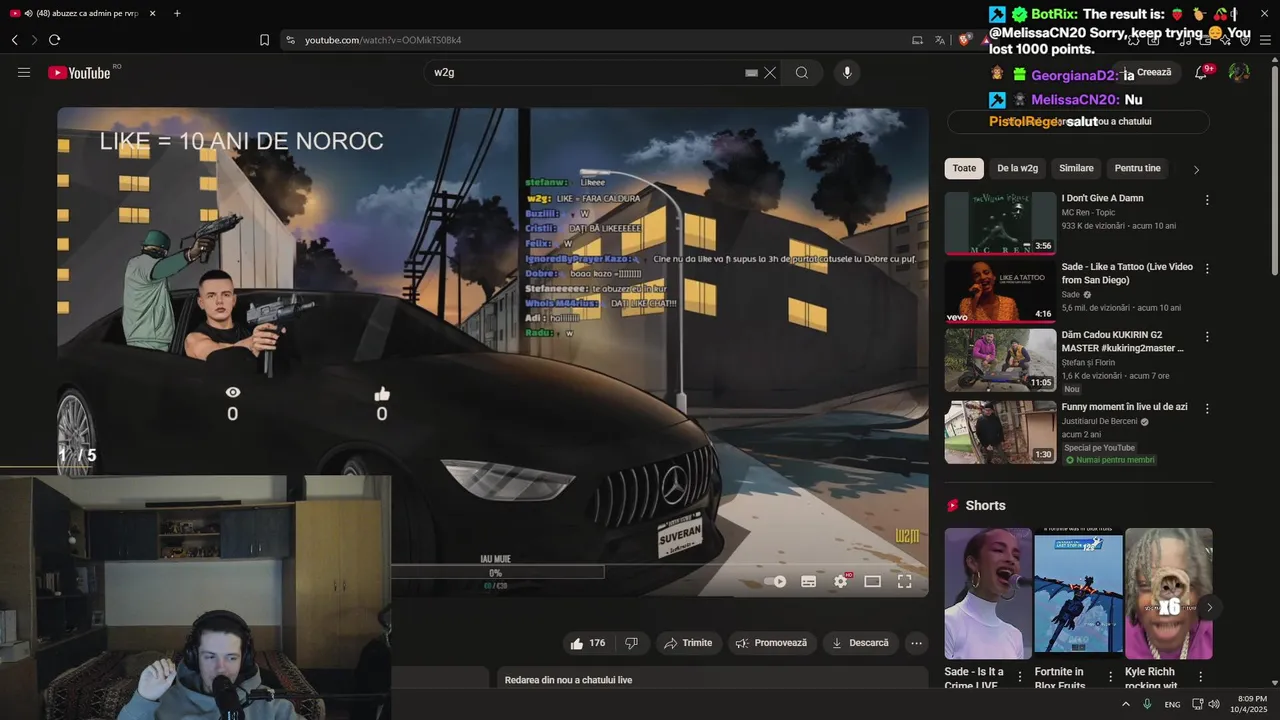This screenshot has width=1280, height=720.
Task: Open YouTube notifications bell
Action: click(1201, 72)
